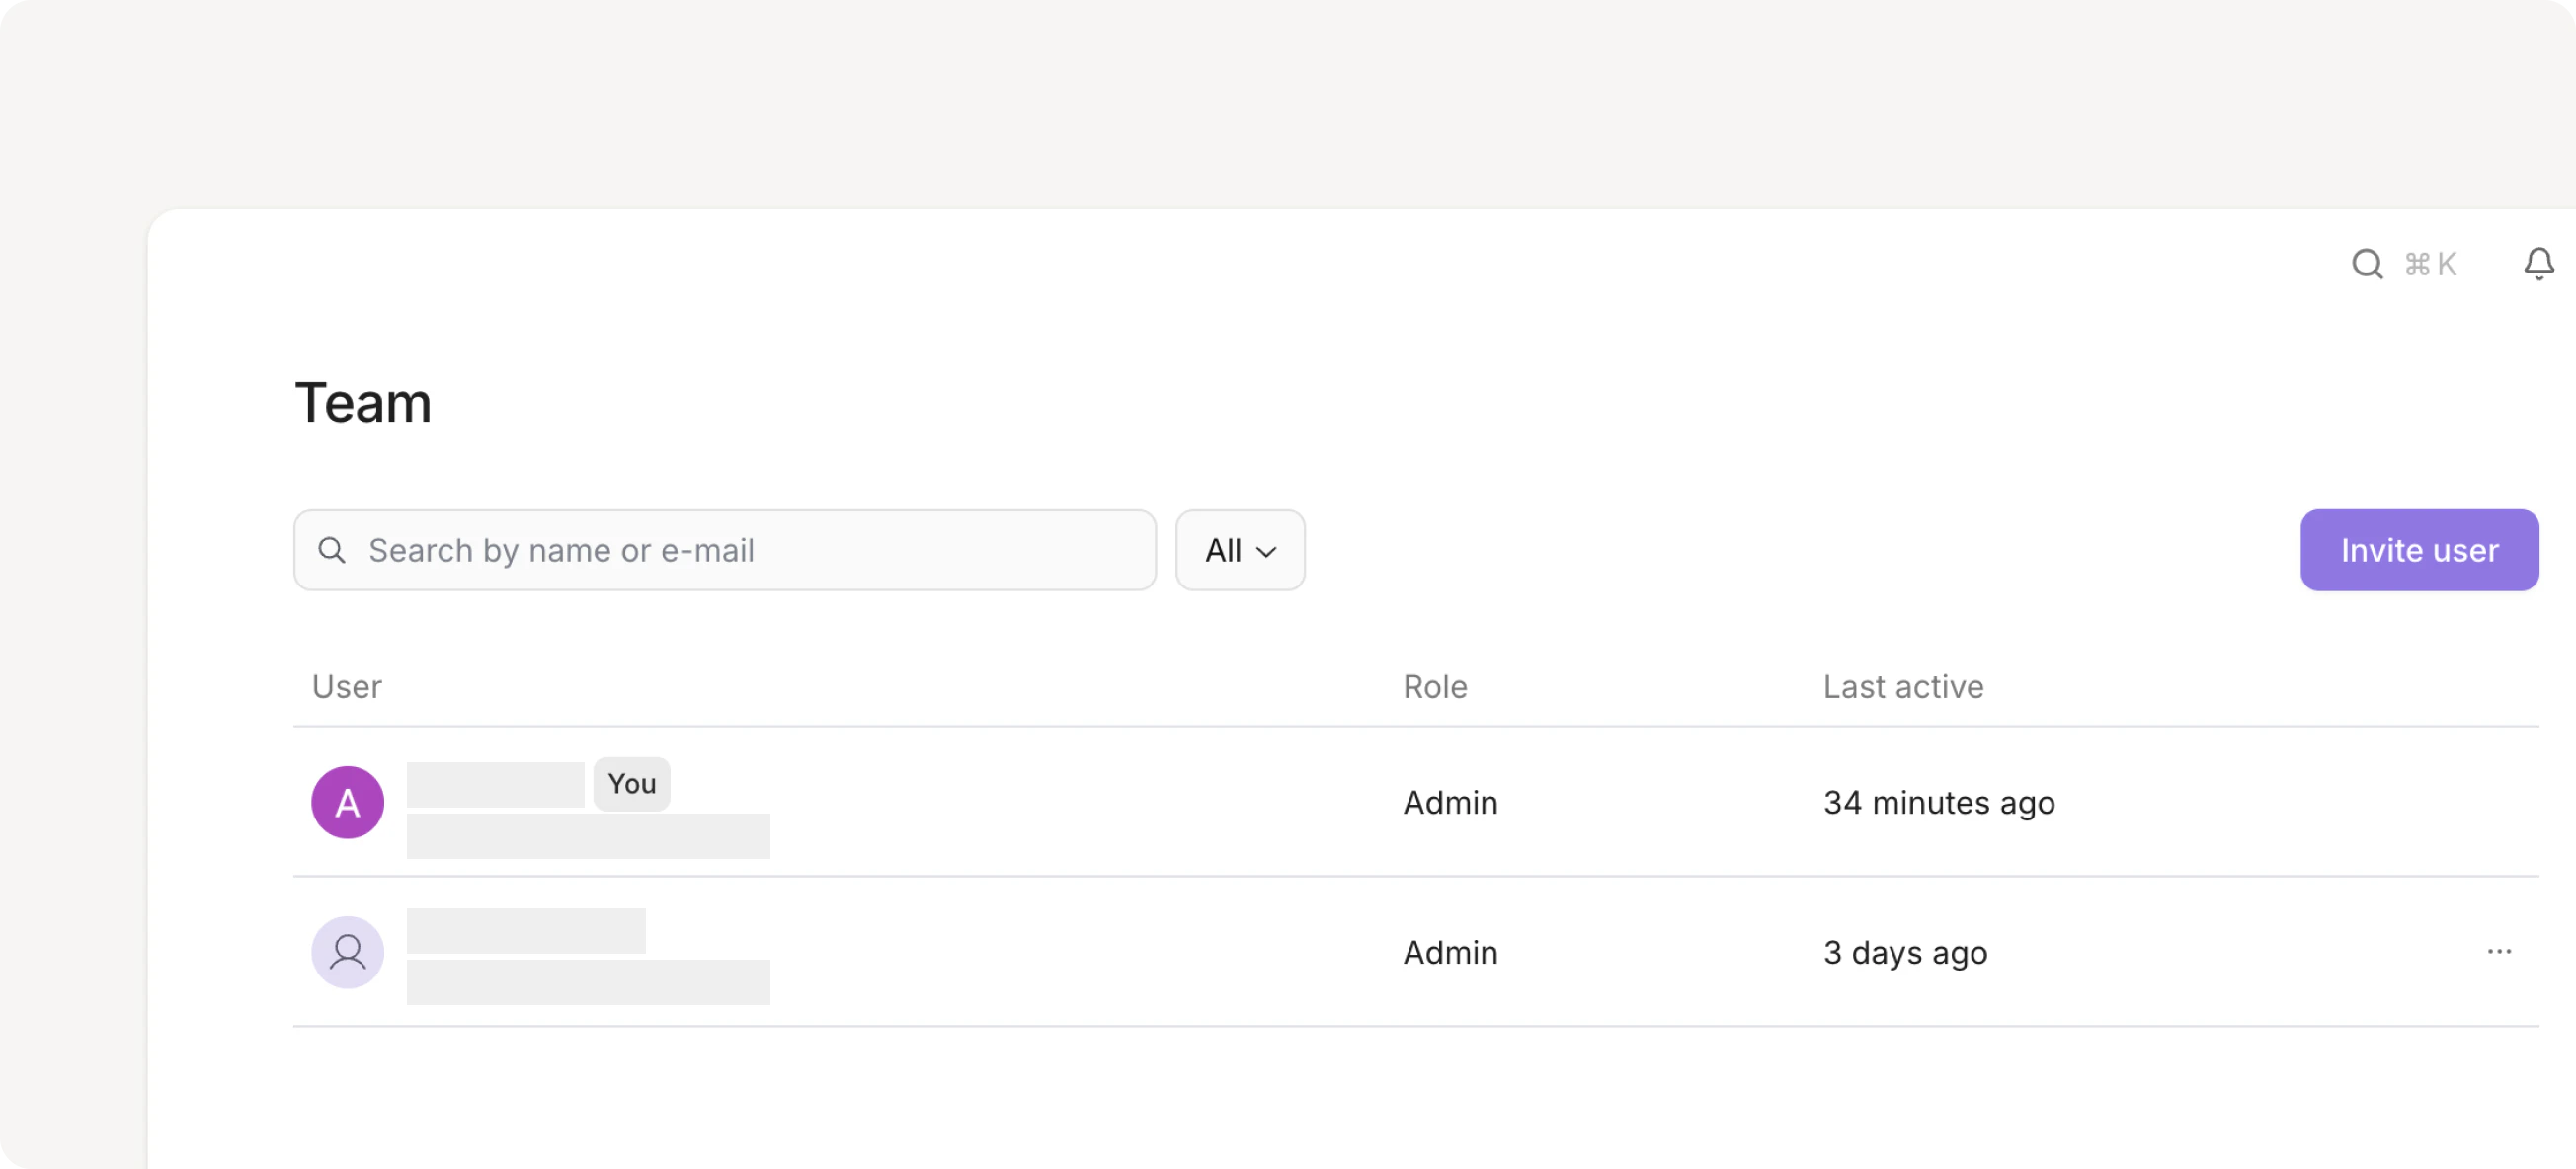Select the Admin role of the first user
This screenshot has height=1169, width=2576.
[x=1449, y=803]
